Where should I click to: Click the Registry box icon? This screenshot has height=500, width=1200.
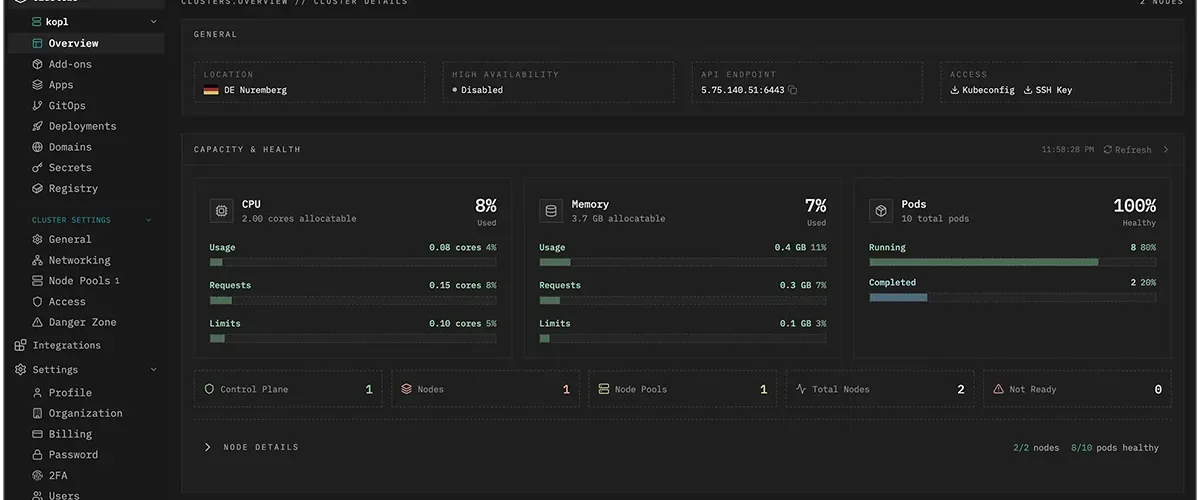(38, 188)
